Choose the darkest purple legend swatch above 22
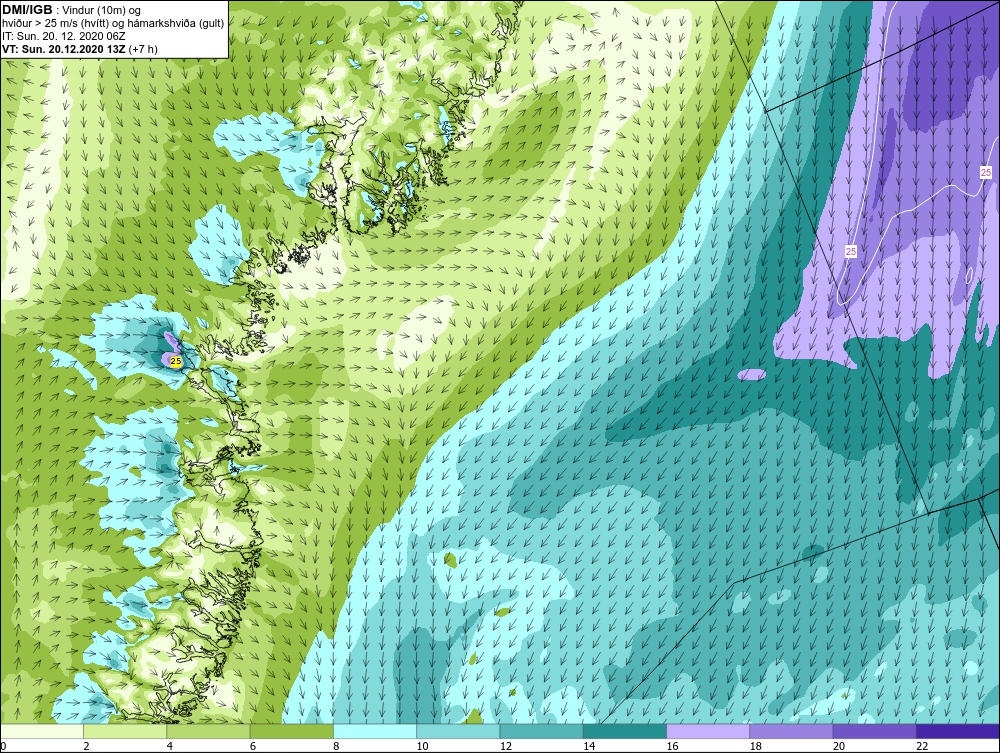This screenshot has width=1000, height=753. pos(958,731)
